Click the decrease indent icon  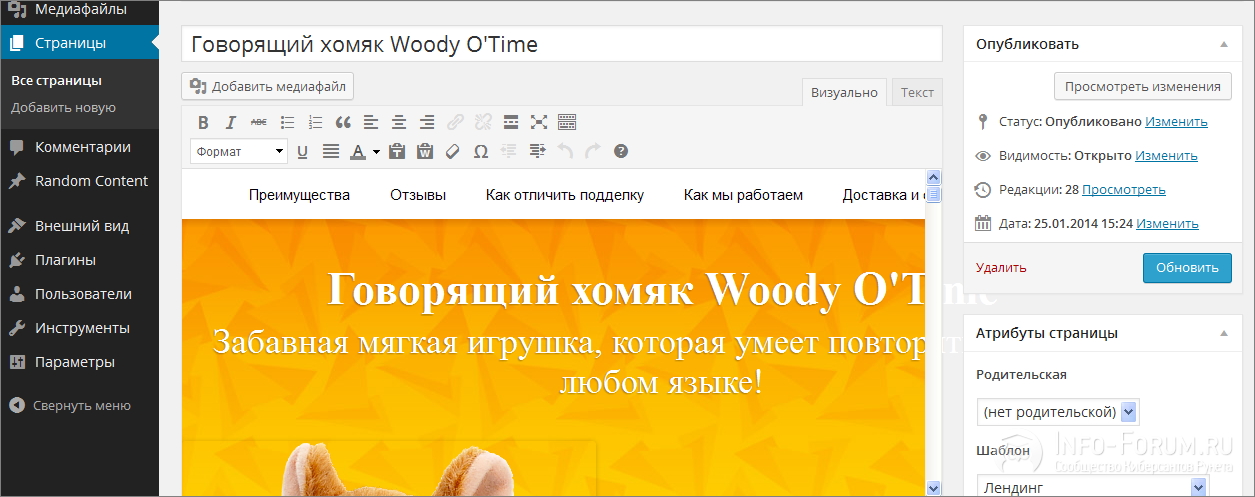pyautogui.click(x=508, y=151)
